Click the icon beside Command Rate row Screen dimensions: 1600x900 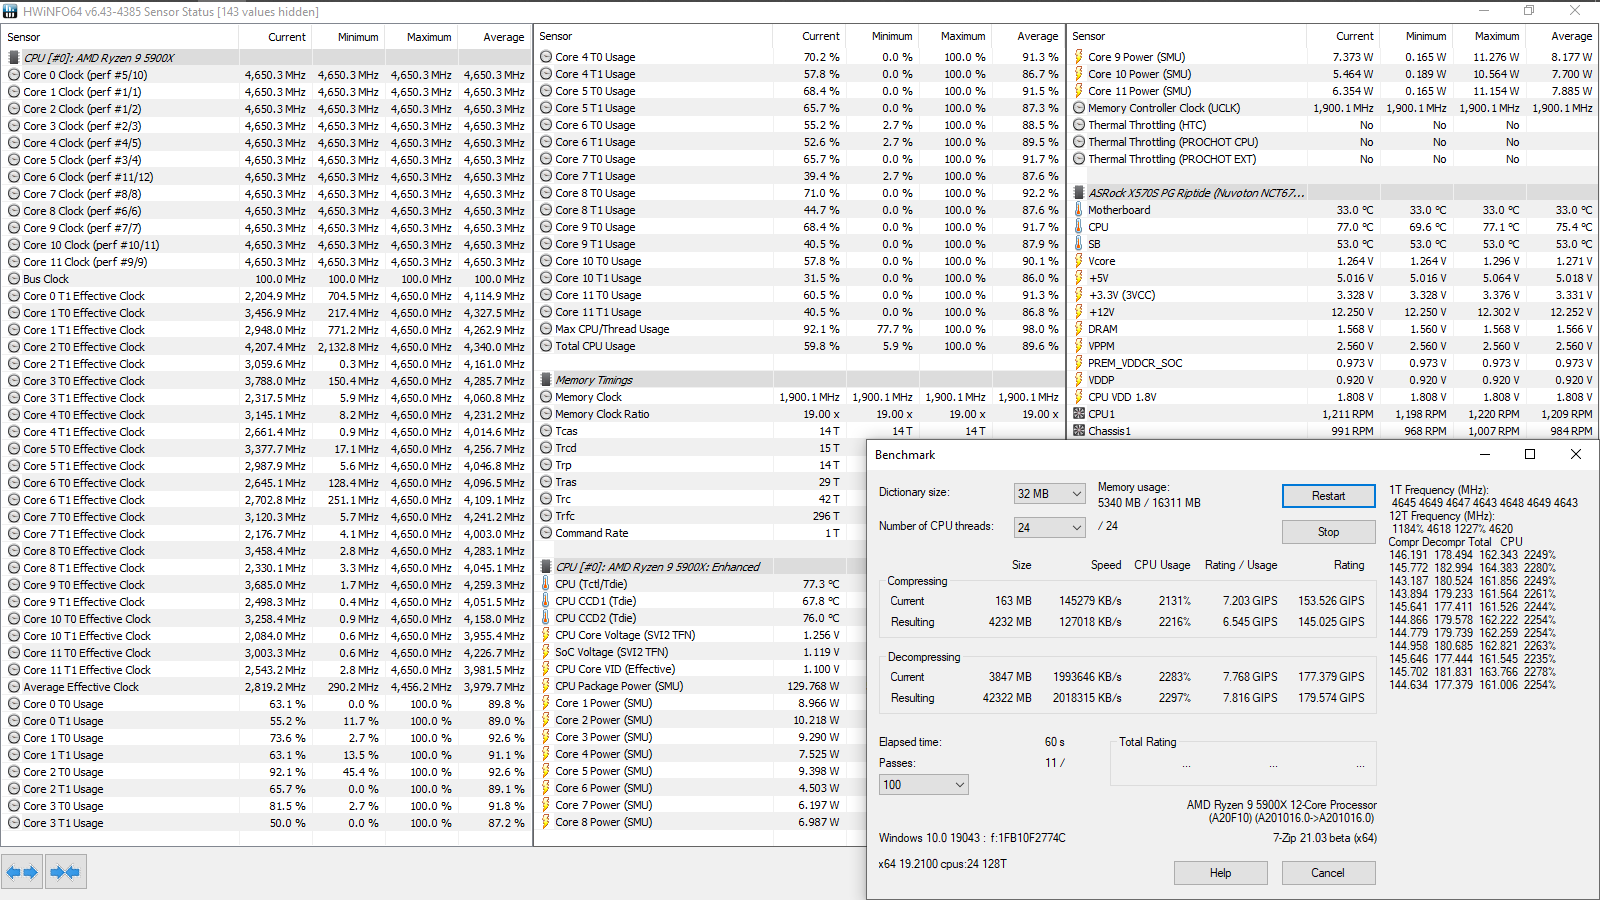point(546,533)
